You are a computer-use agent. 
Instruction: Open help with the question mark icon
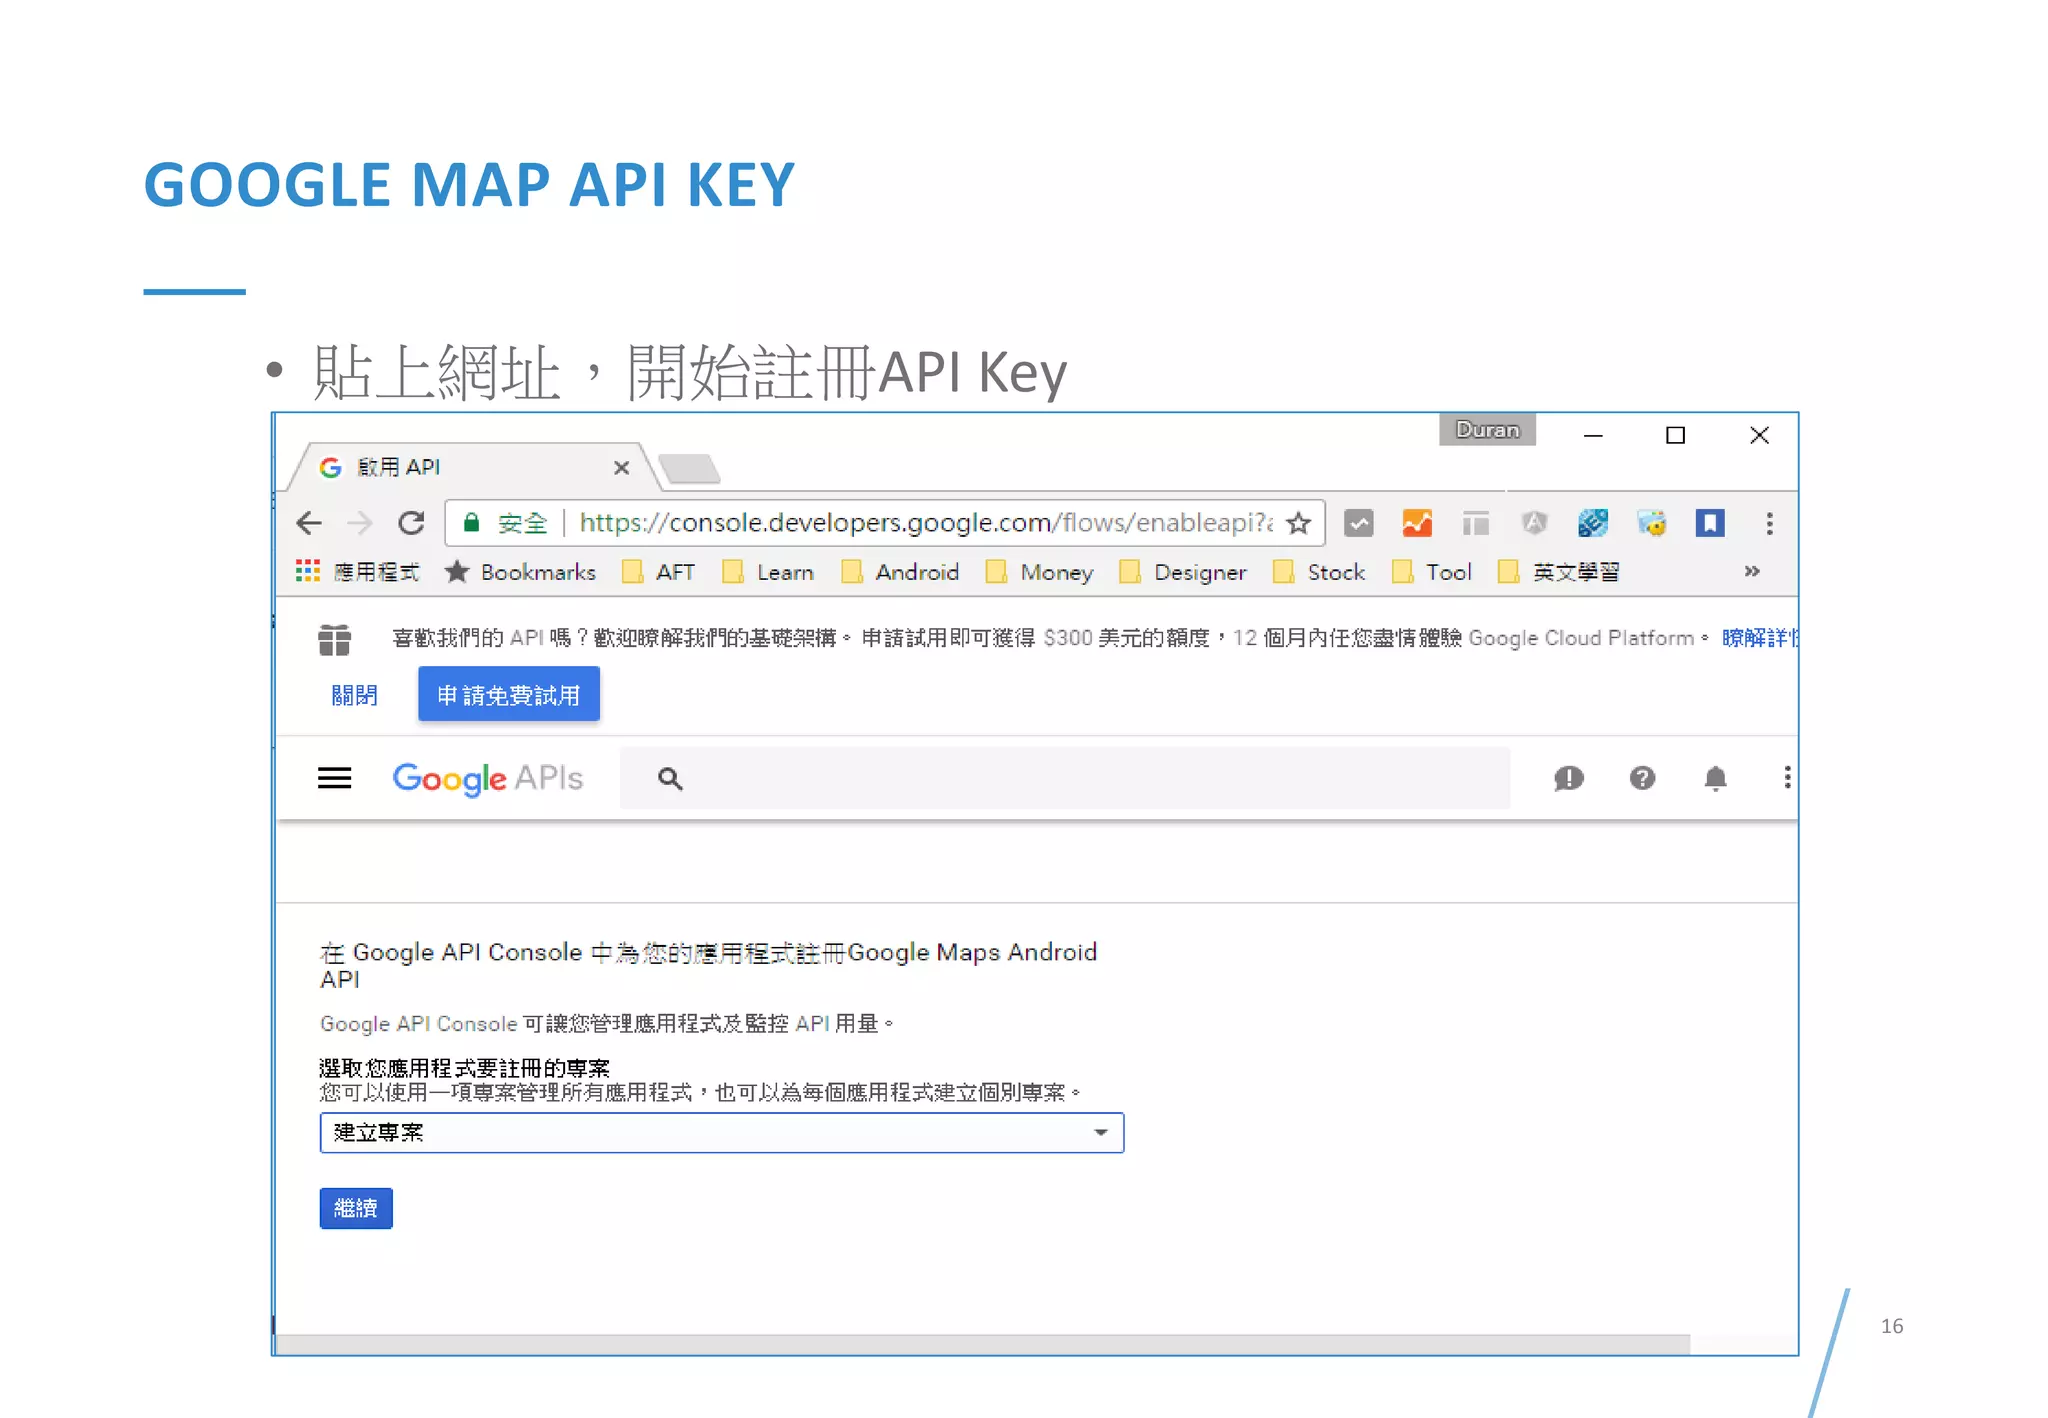pyautogui.click(x=1642, y=778)
